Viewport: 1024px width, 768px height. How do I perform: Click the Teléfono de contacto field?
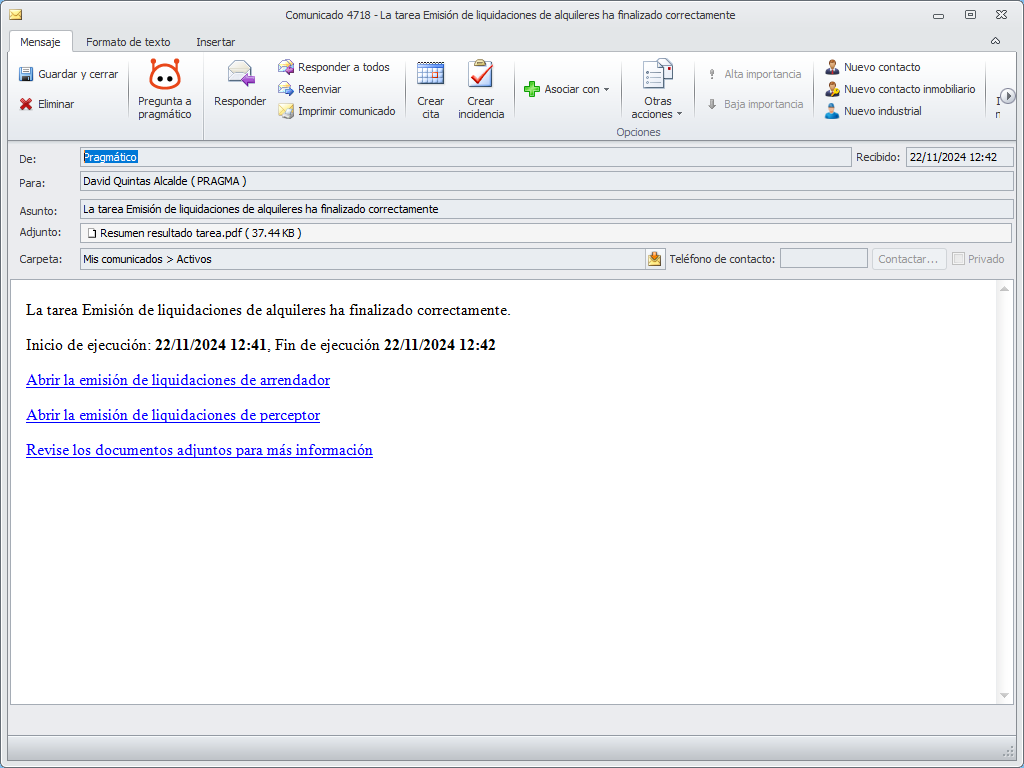tap(824, 259)
